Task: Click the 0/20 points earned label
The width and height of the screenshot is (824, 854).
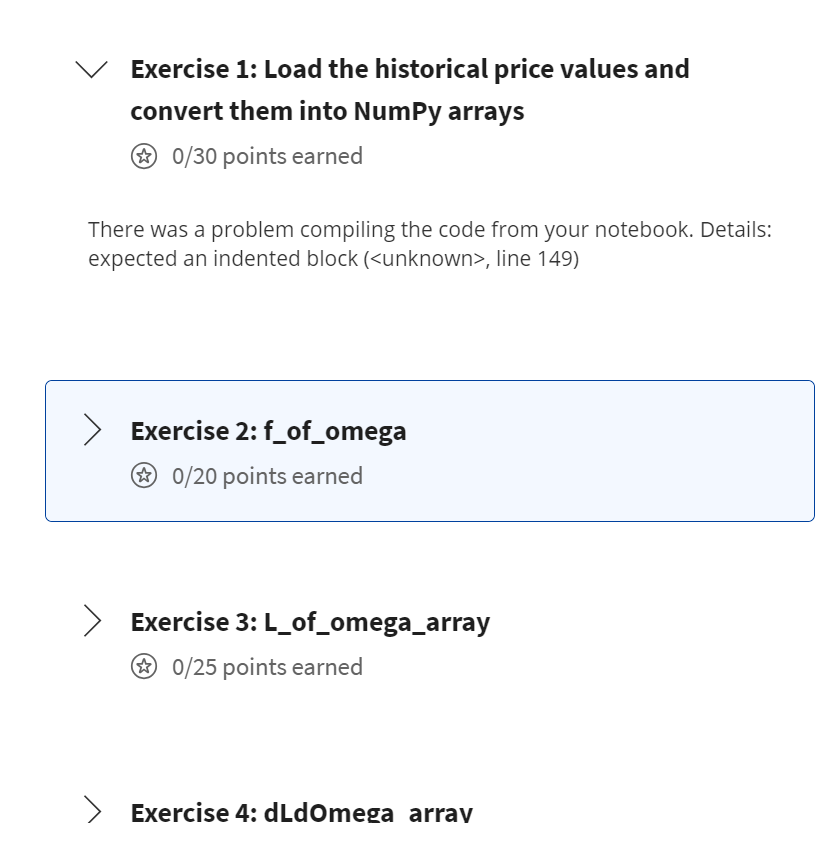Action: pyautogui.click(x=267, y=476)
